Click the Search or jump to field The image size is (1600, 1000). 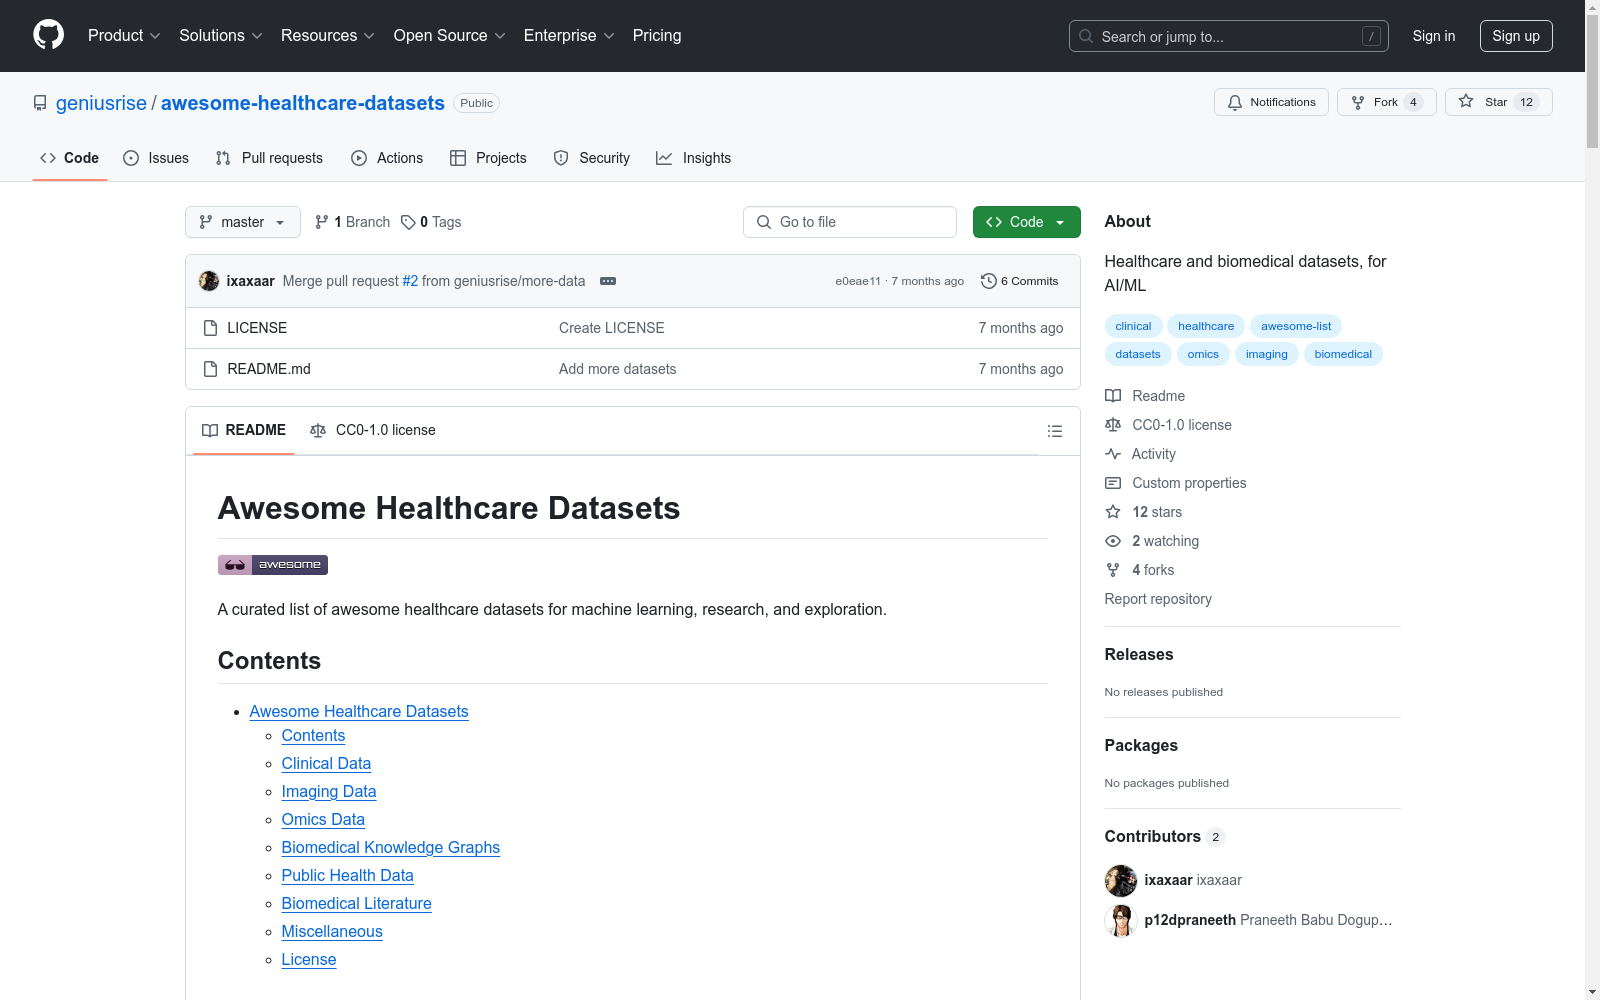coord(1229,36)
